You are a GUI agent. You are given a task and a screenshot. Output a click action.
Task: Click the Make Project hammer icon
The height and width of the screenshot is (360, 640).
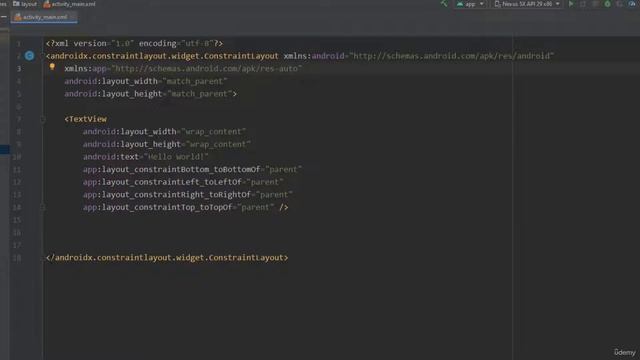(444, 4)
